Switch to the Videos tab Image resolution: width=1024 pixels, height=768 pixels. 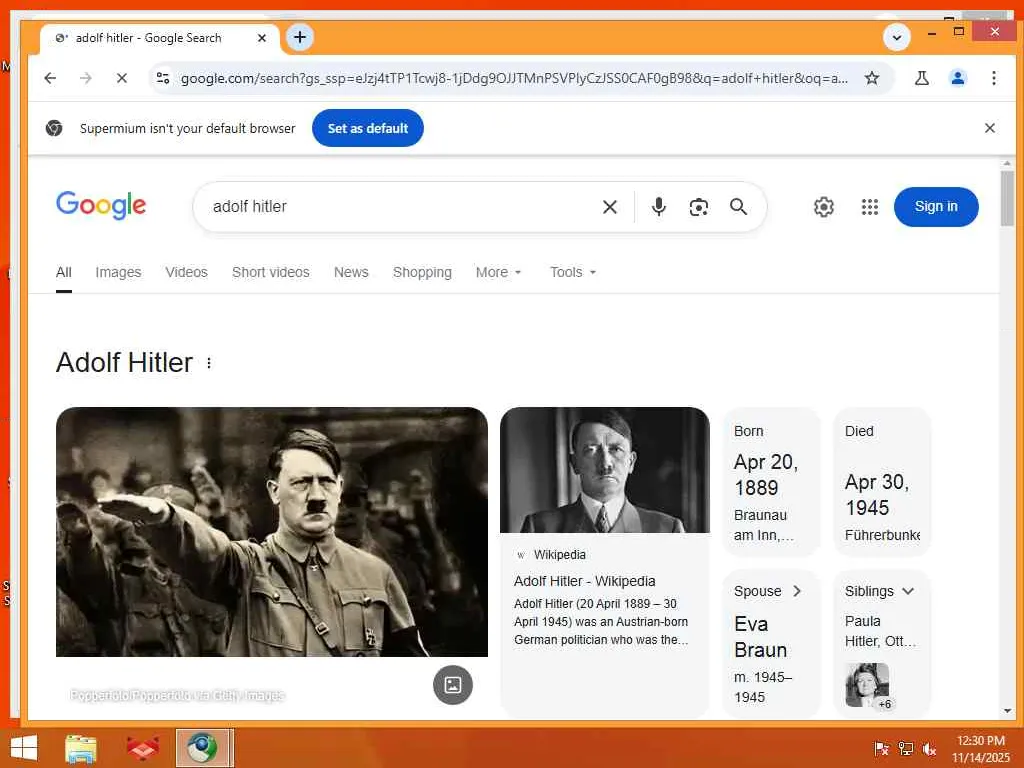pos(186,272)
